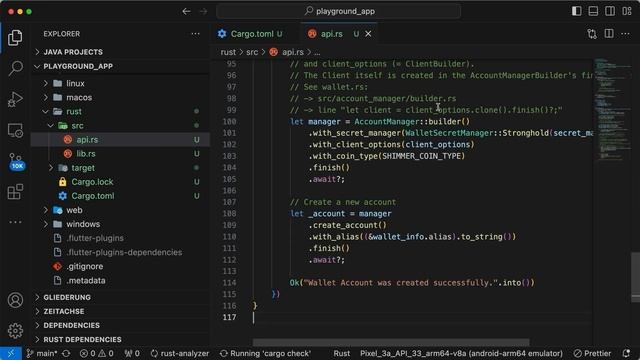Click the main* branch in status bar

42,353
